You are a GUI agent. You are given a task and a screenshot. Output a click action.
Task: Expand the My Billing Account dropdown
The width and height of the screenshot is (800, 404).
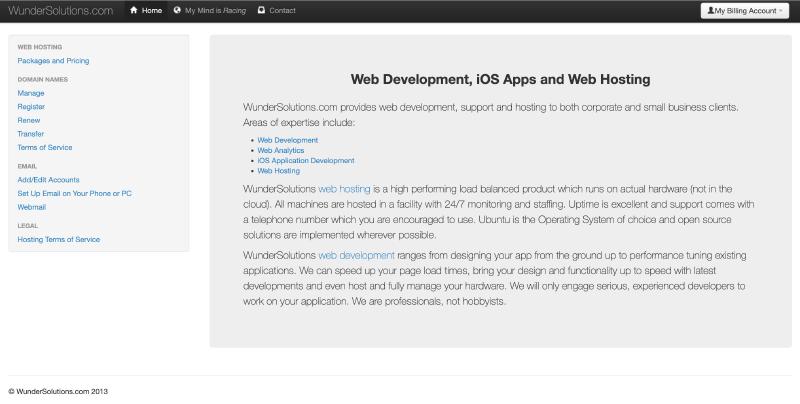click(745, 11)
